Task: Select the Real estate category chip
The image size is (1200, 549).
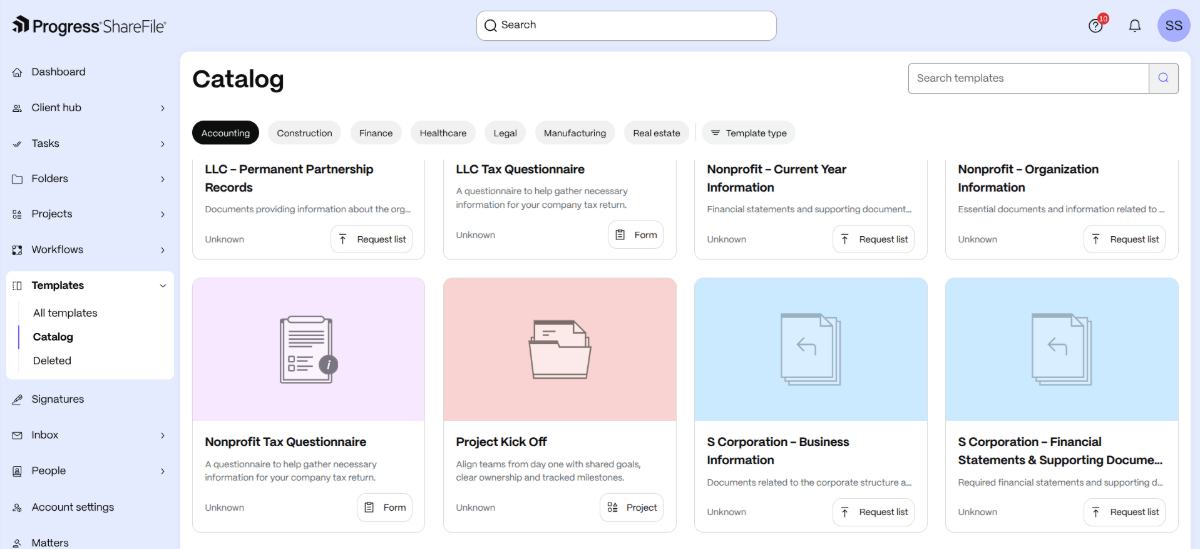Action: click(x=656, y=133)
